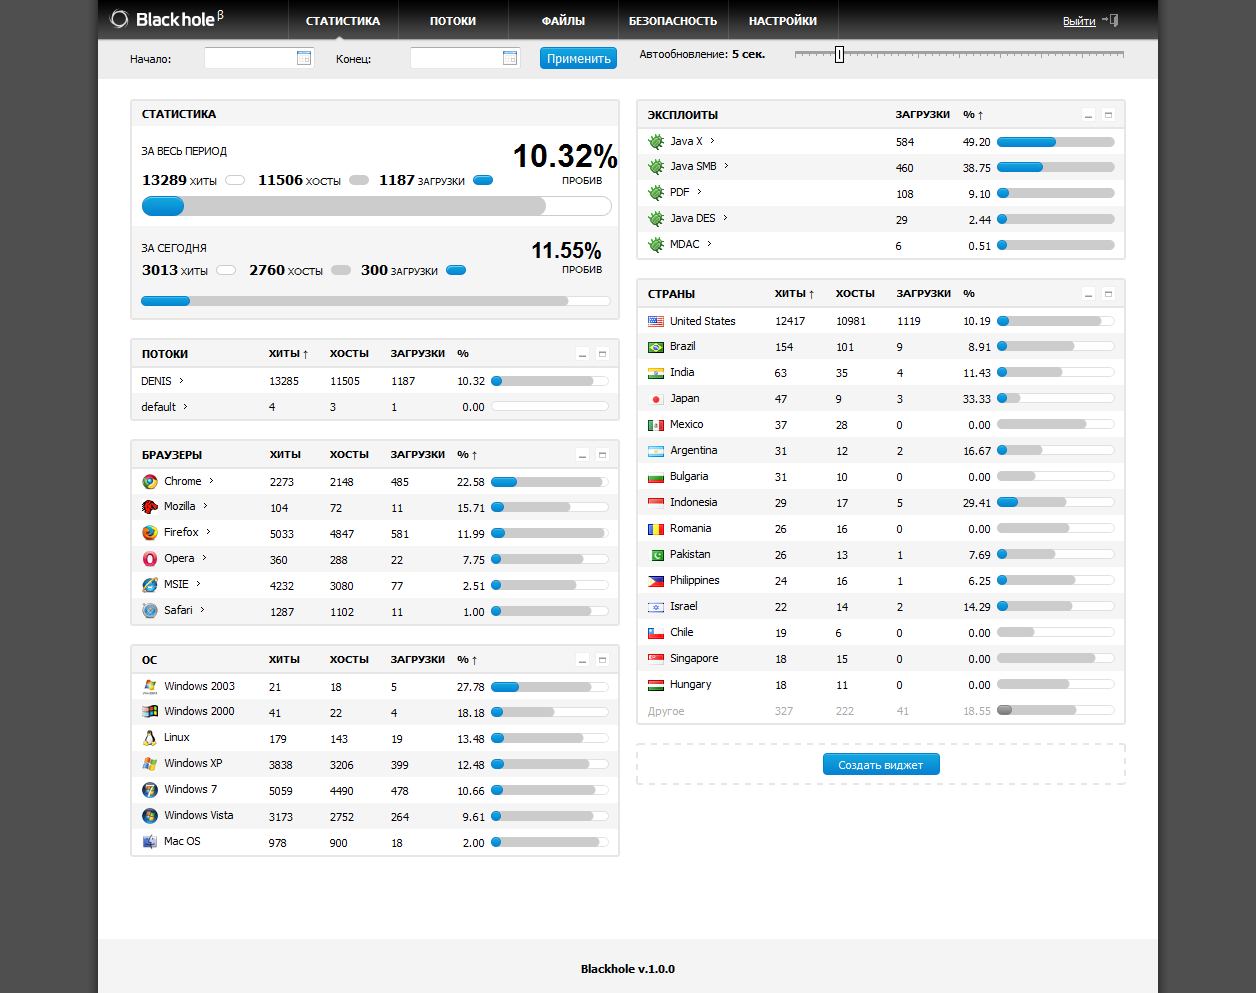The image size is (1256, 993).
Task: Toggle the хосты switch under За сегодня
Action: coord(341,270)
